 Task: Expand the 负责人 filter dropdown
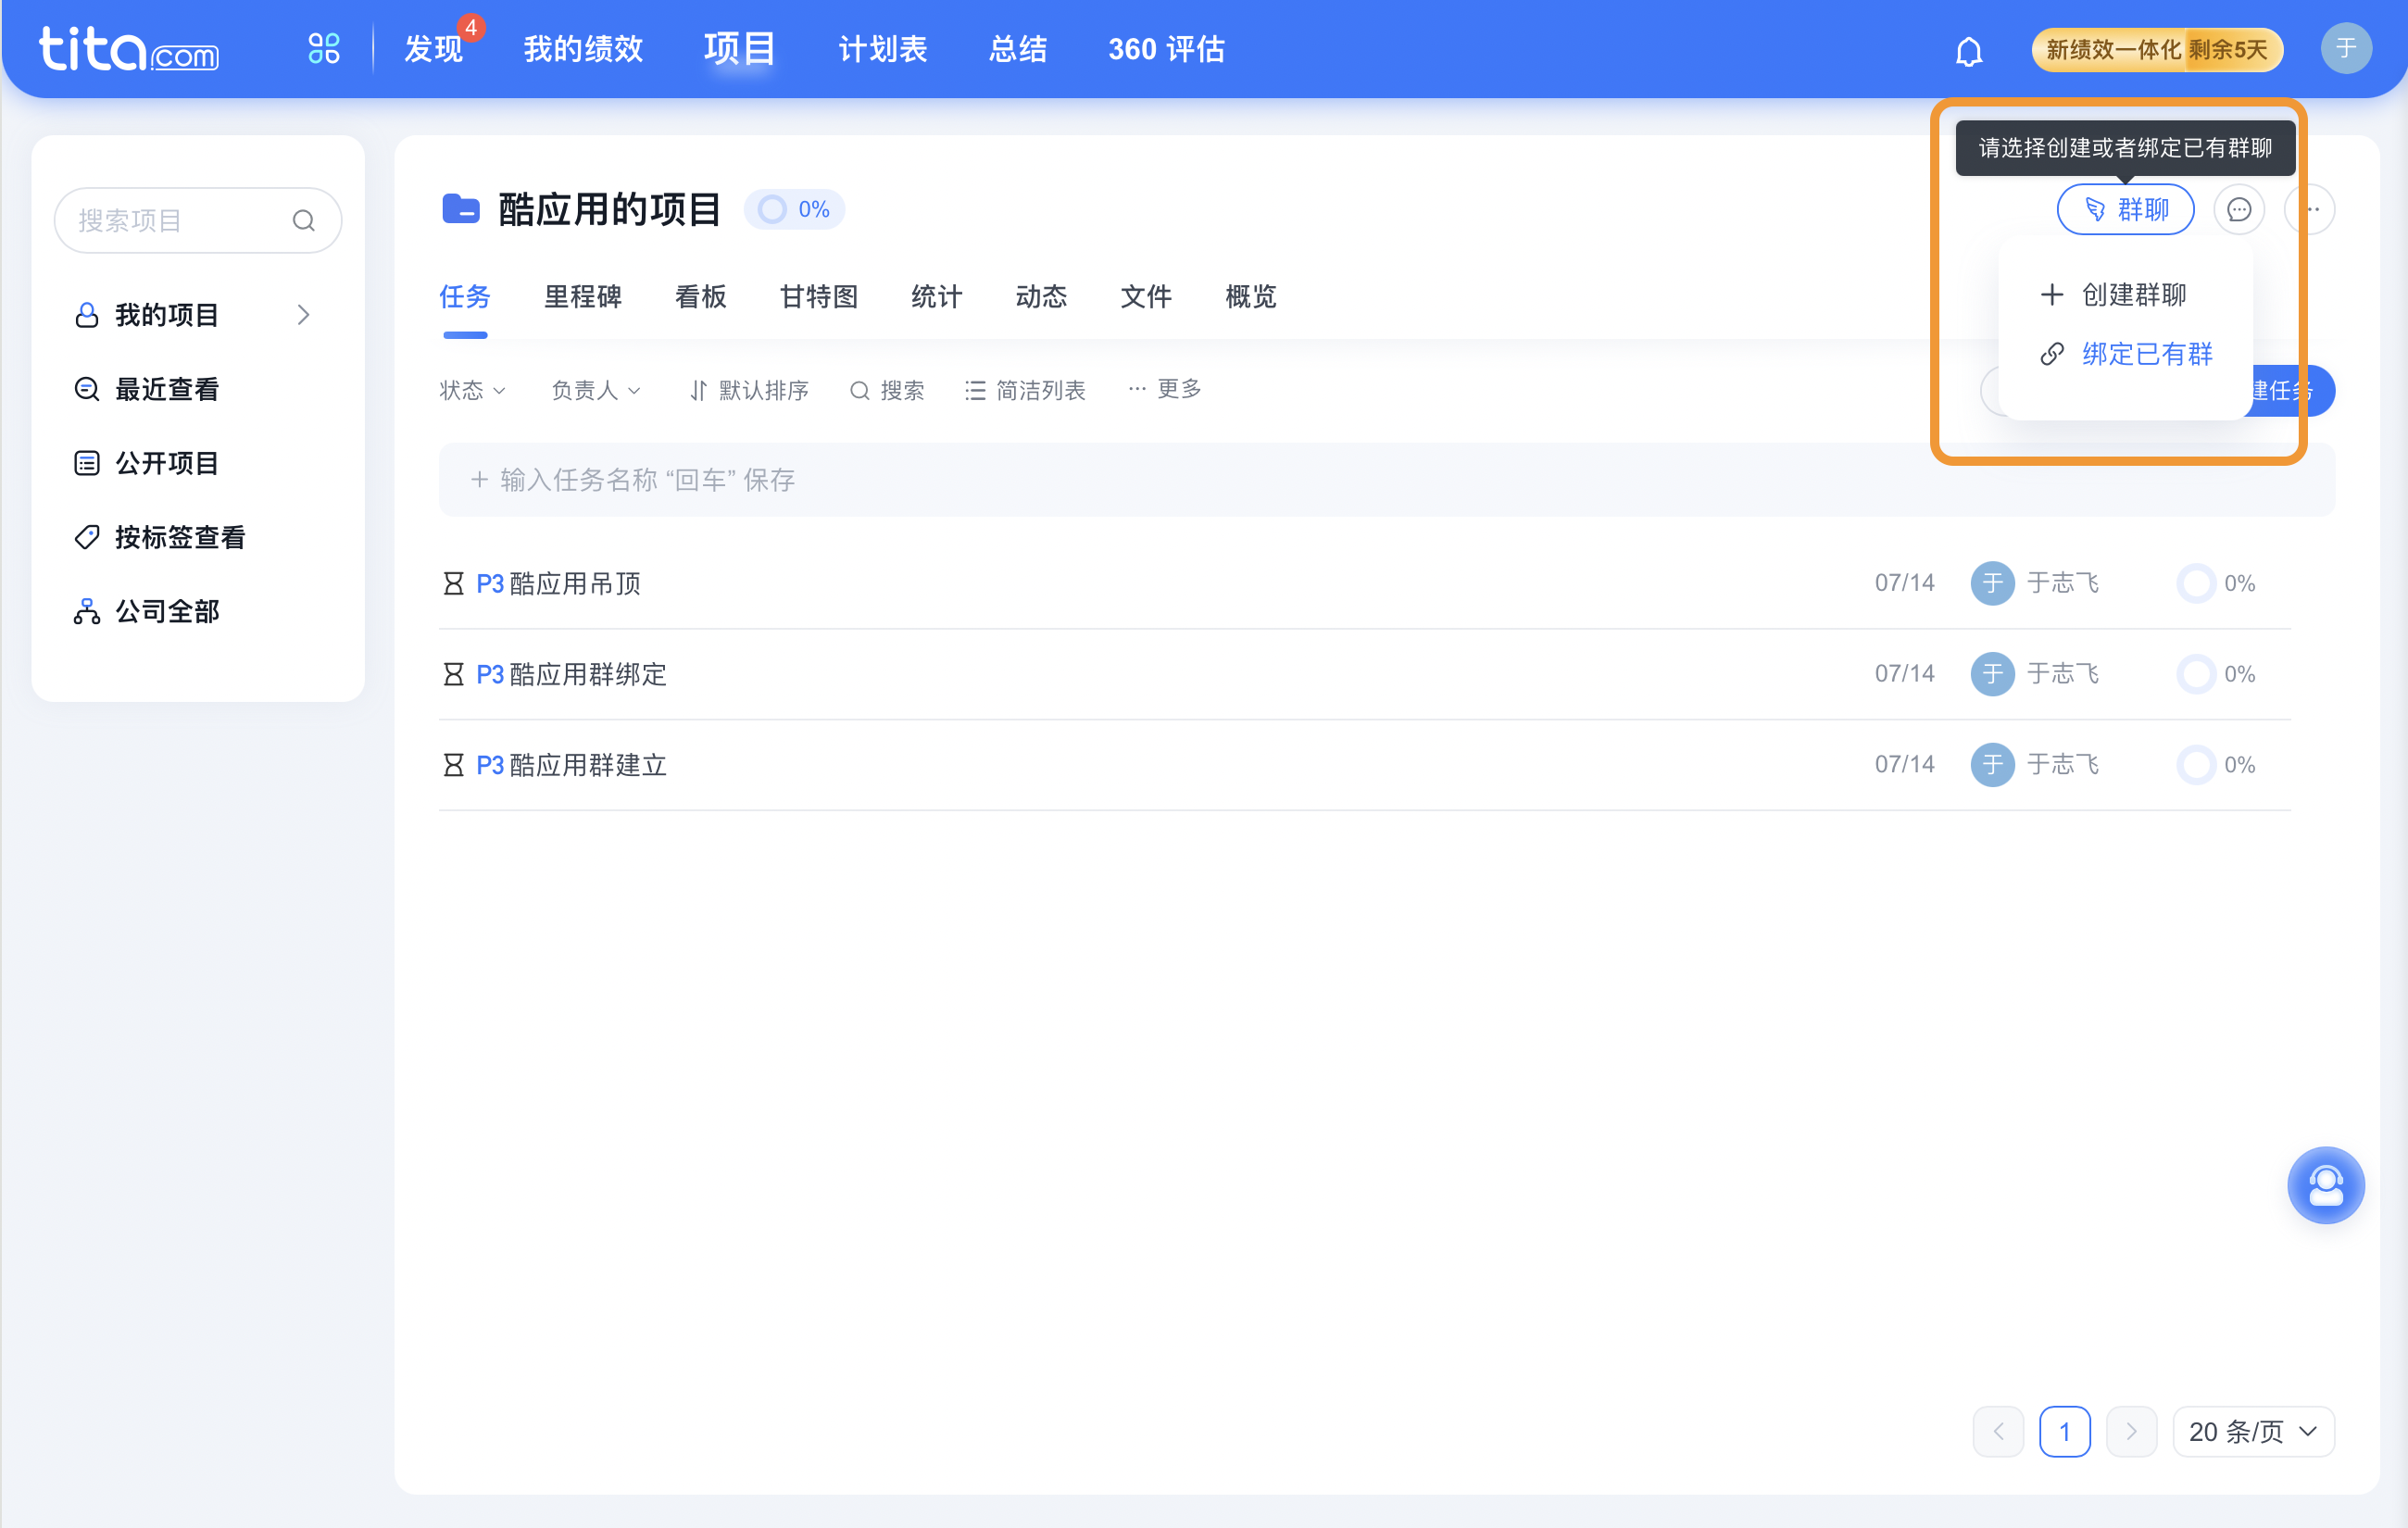pyautogui.click(x=595, y=390)
